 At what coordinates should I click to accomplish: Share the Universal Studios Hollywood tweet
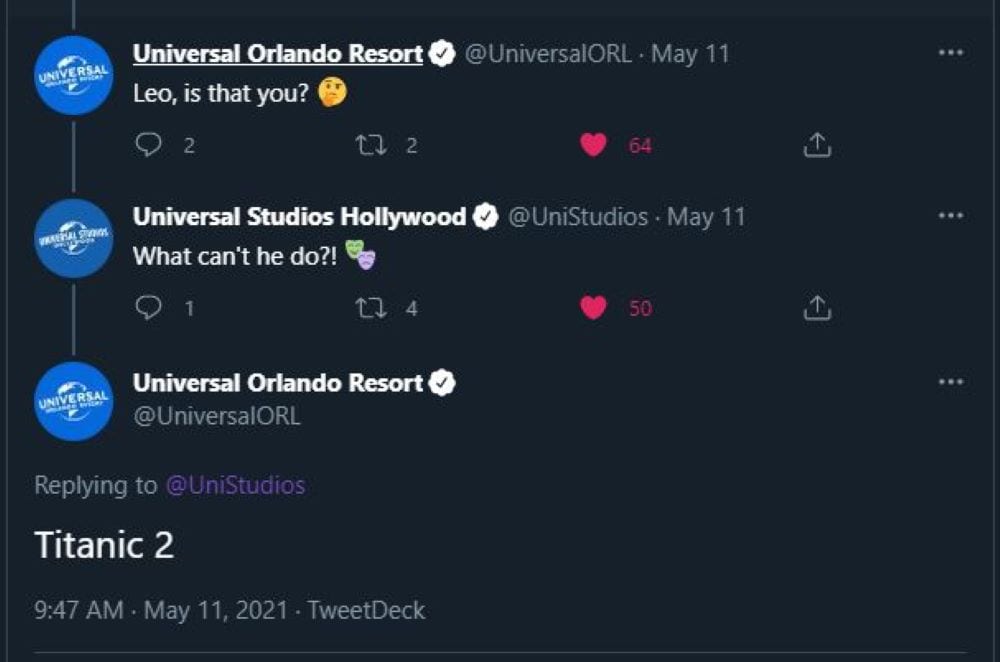pyautogui.click(x=817, y=307)
